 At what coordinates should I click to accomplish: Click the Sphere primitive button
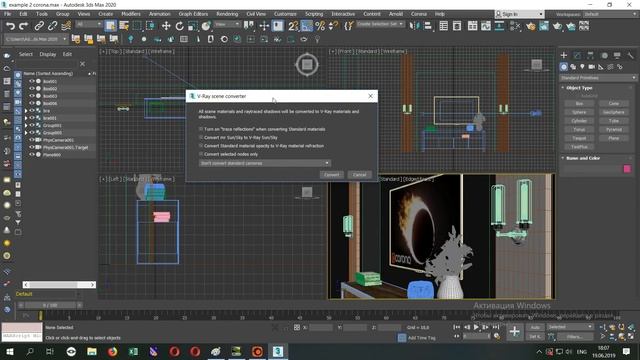click(579, 112)
